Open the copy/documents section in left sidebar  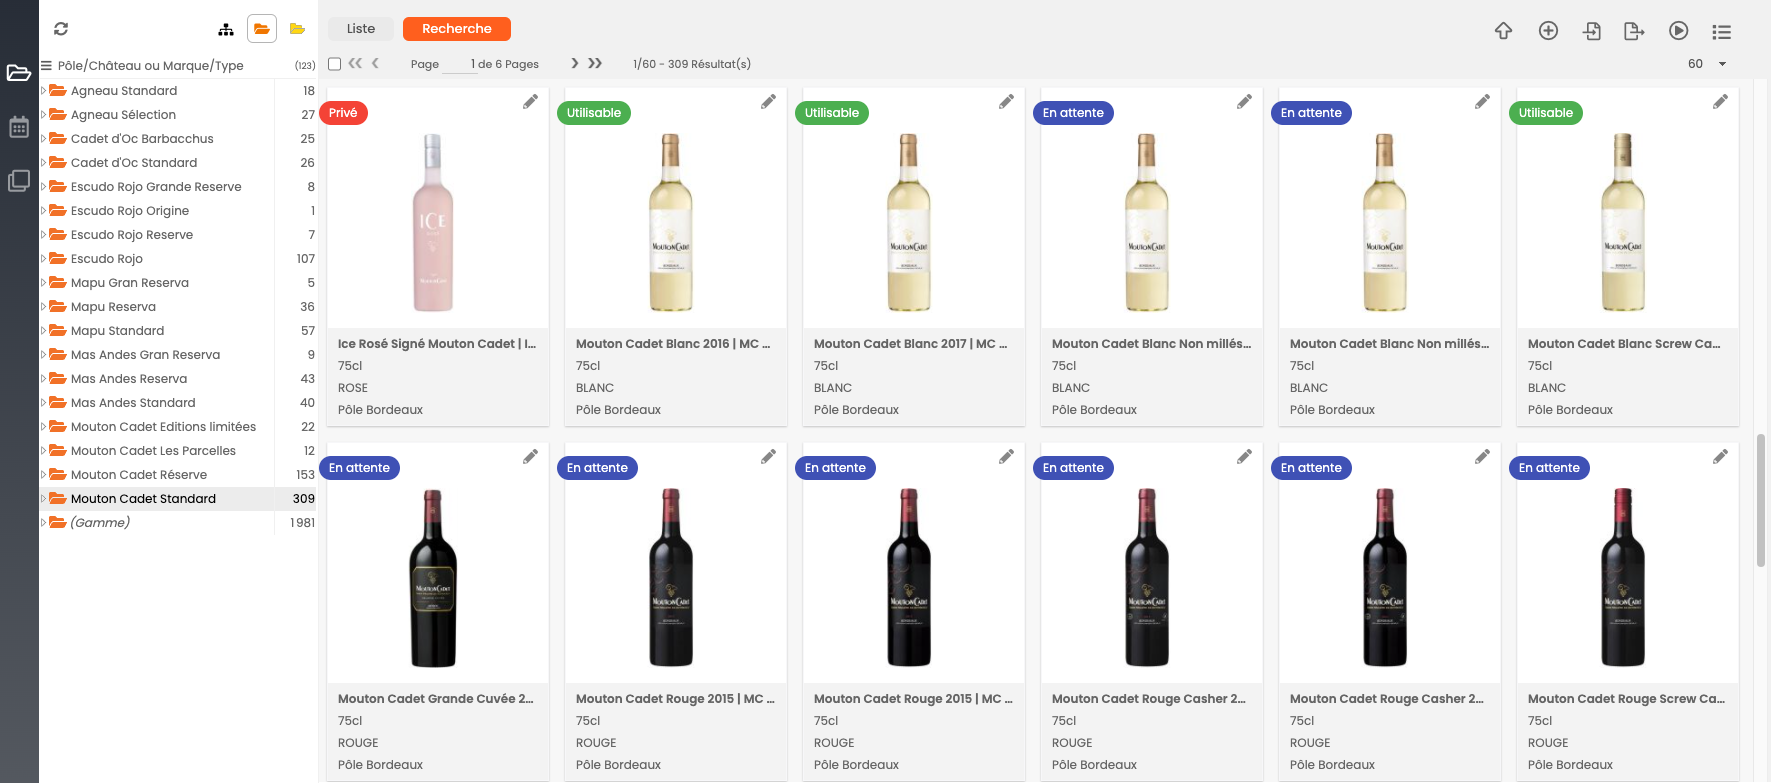pyautogui.click(x=19, y=181)
